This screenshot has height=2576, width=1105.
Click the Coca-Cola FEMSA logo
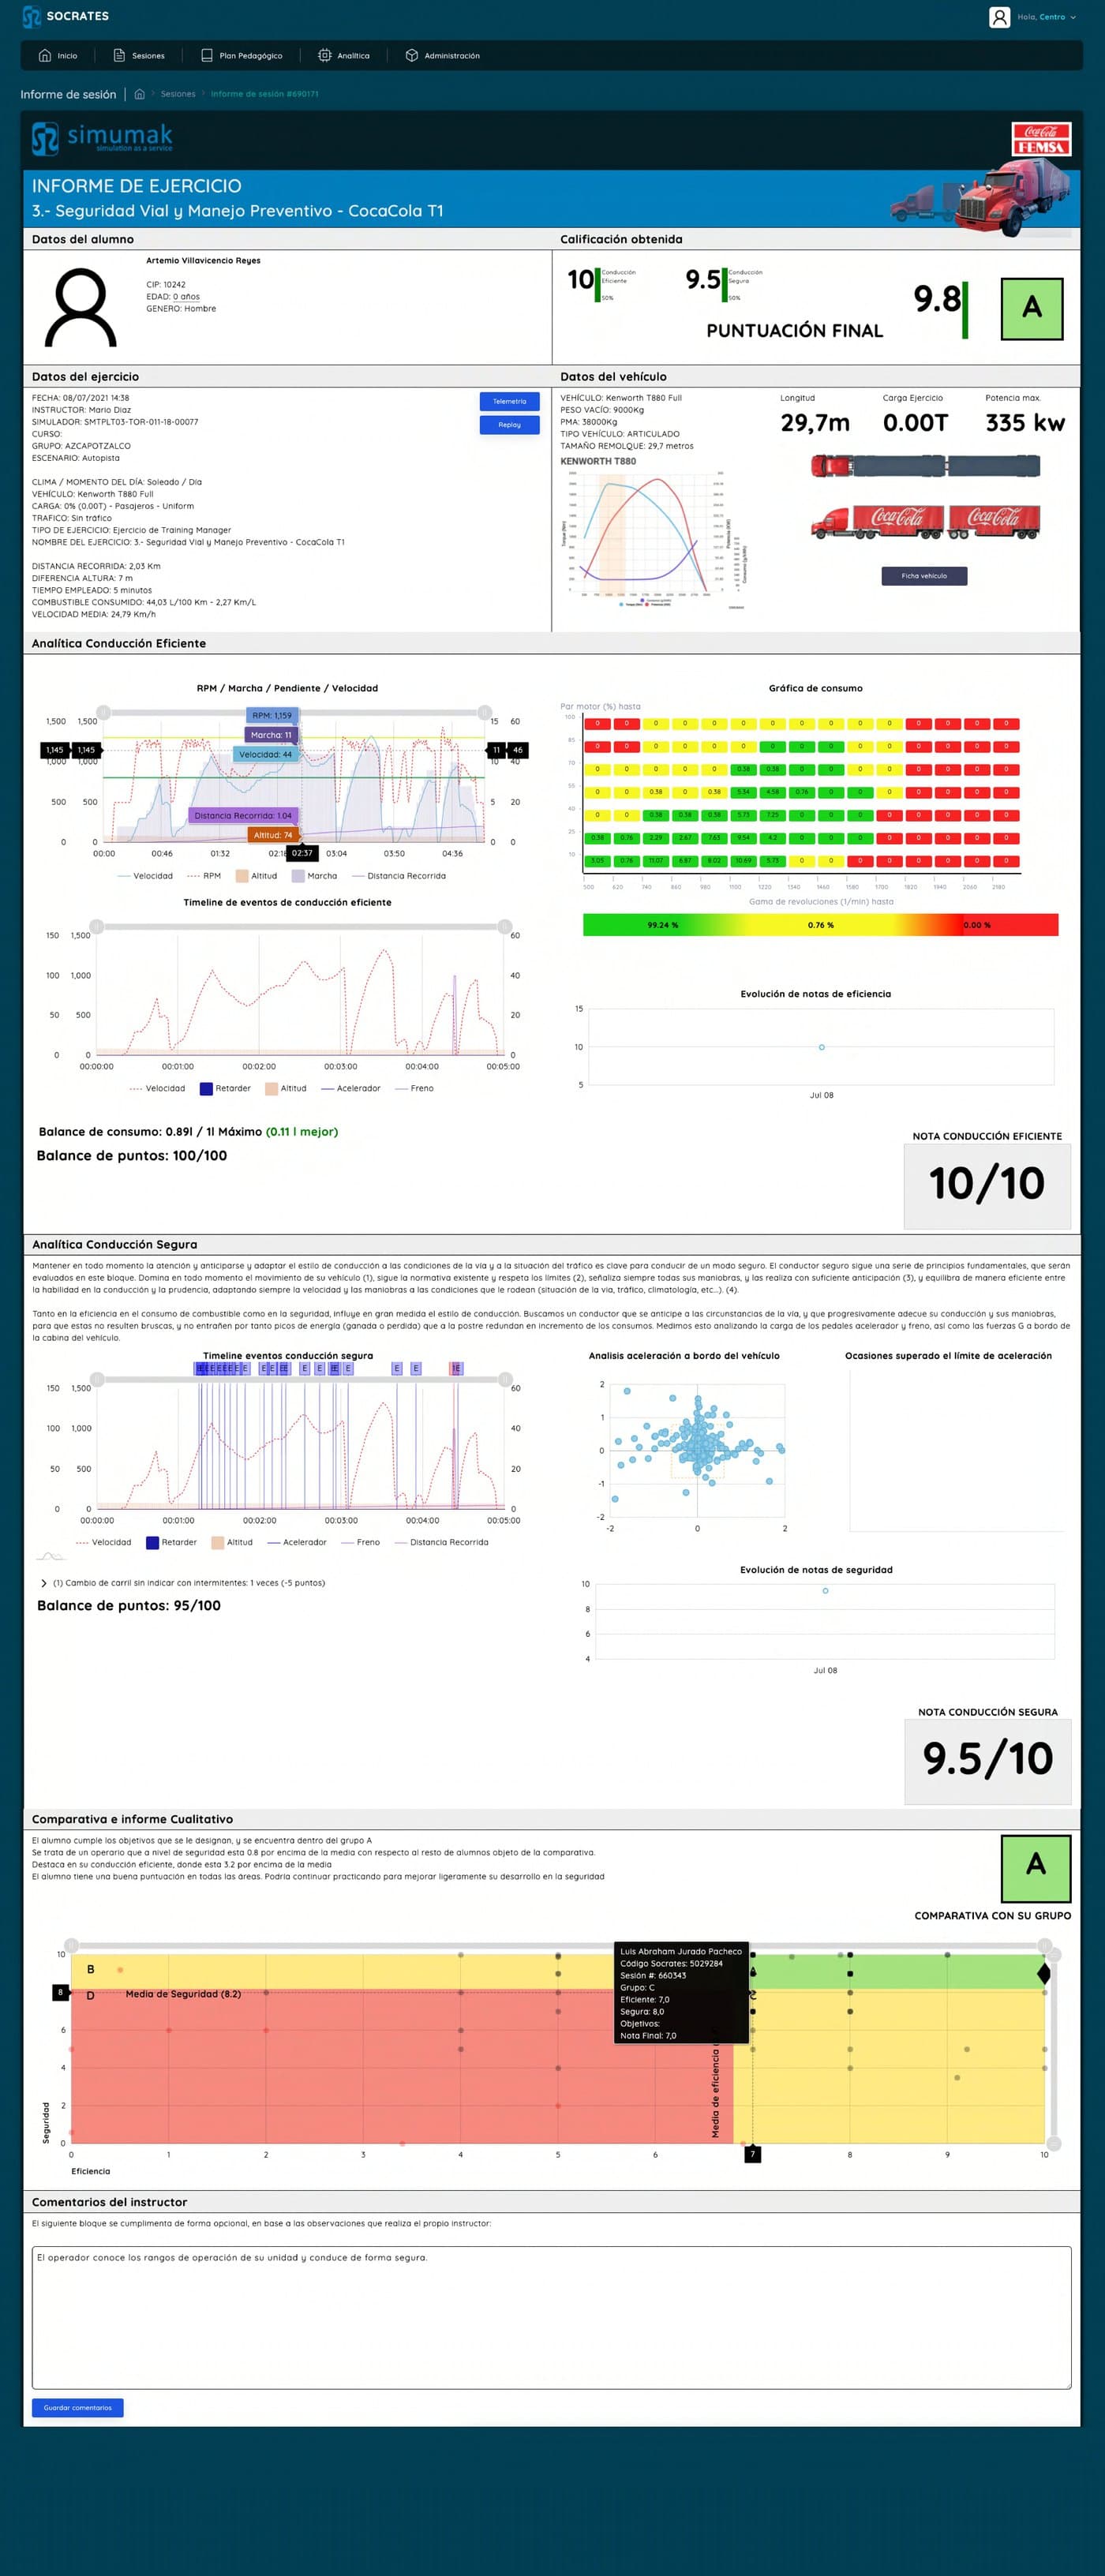[x=1041, y=139]
